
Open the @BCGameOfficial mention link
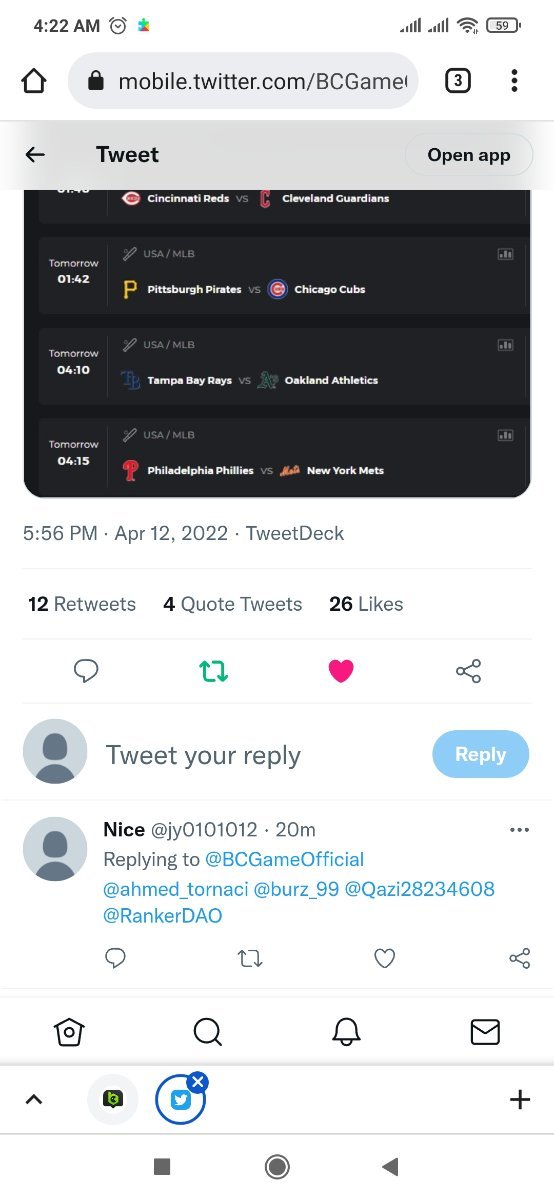coord(285,859)
